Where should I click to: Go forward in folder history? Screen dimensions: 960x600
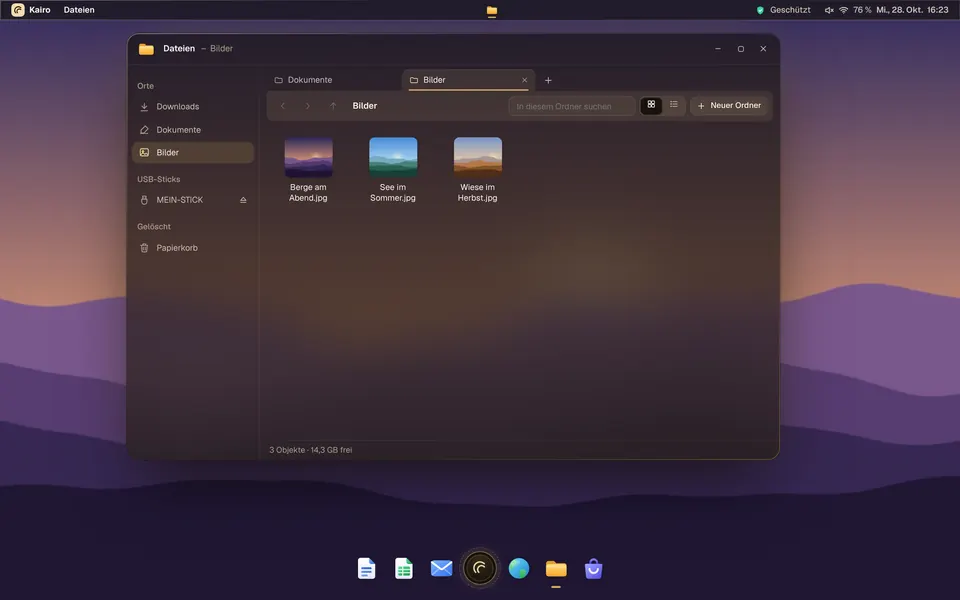pos(307,106)
